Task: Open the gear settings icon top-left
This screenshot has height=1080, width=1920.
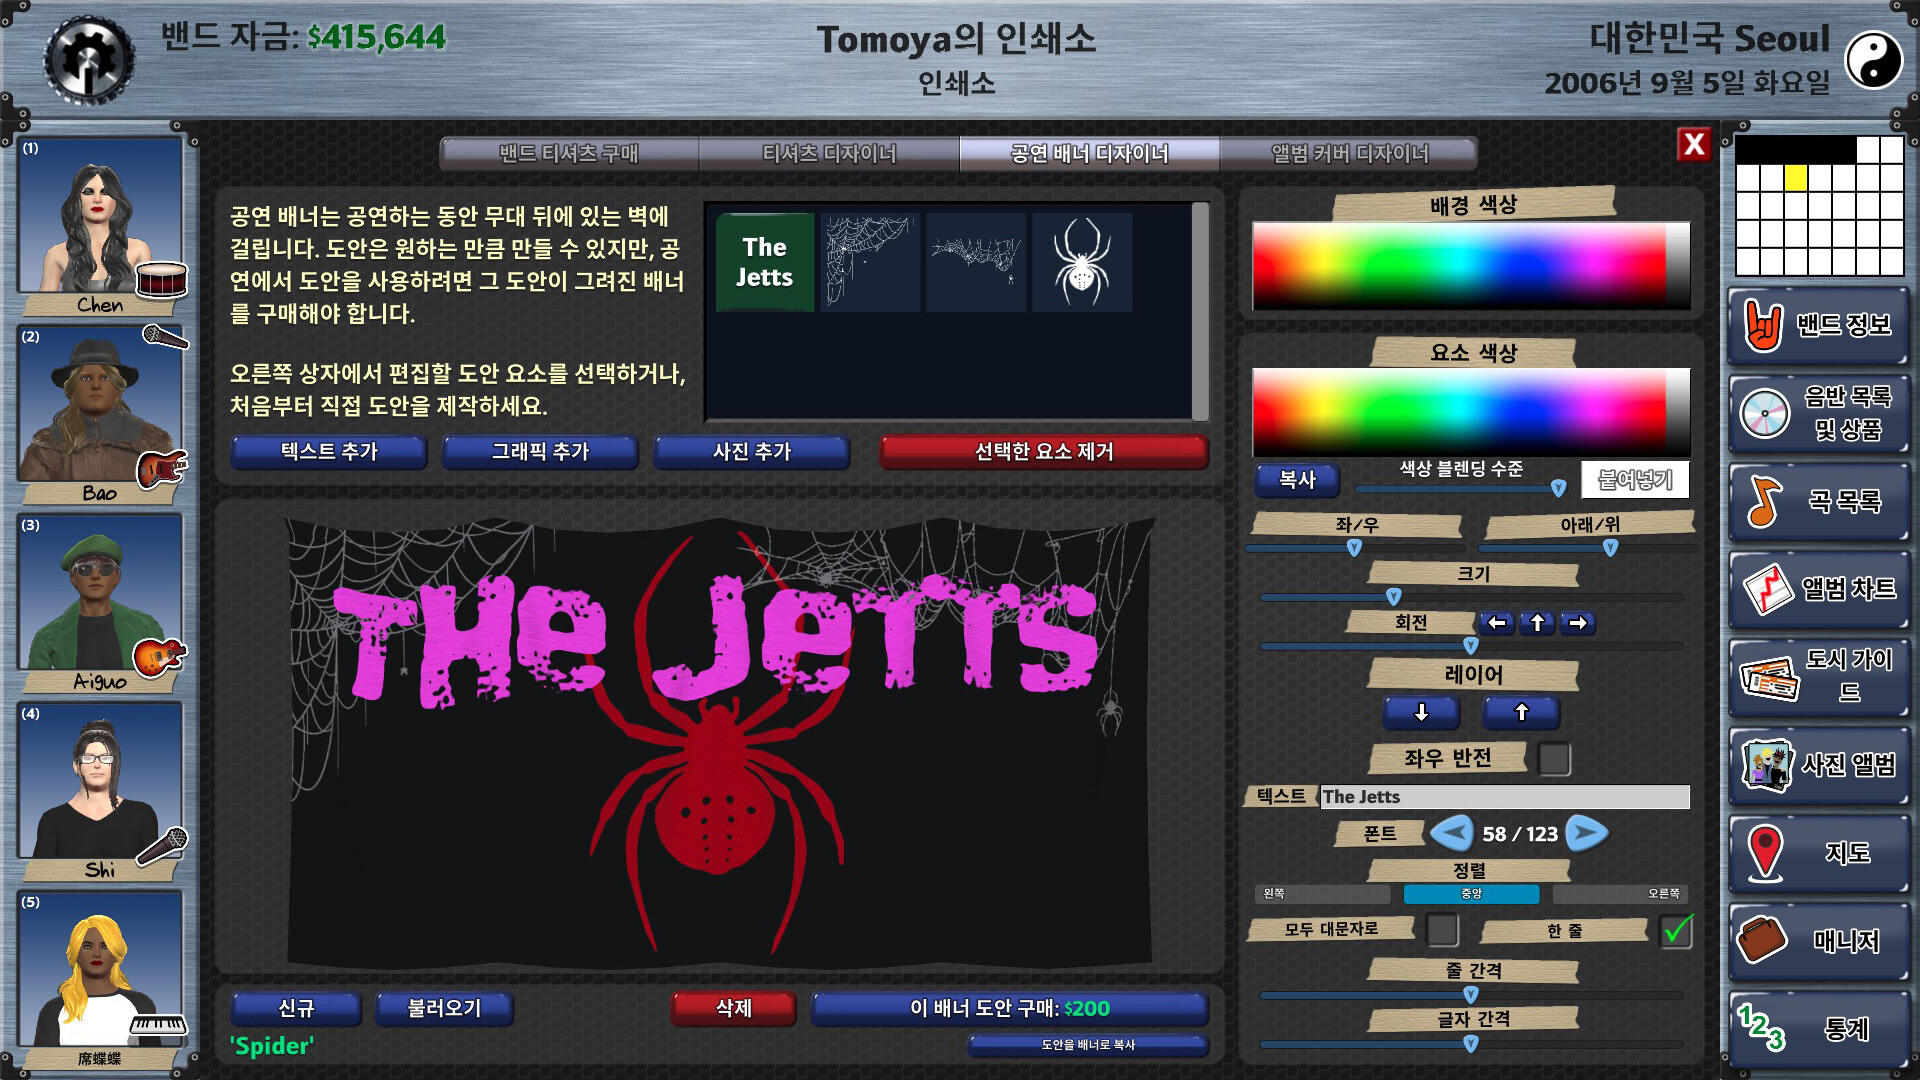Action: 89,58
